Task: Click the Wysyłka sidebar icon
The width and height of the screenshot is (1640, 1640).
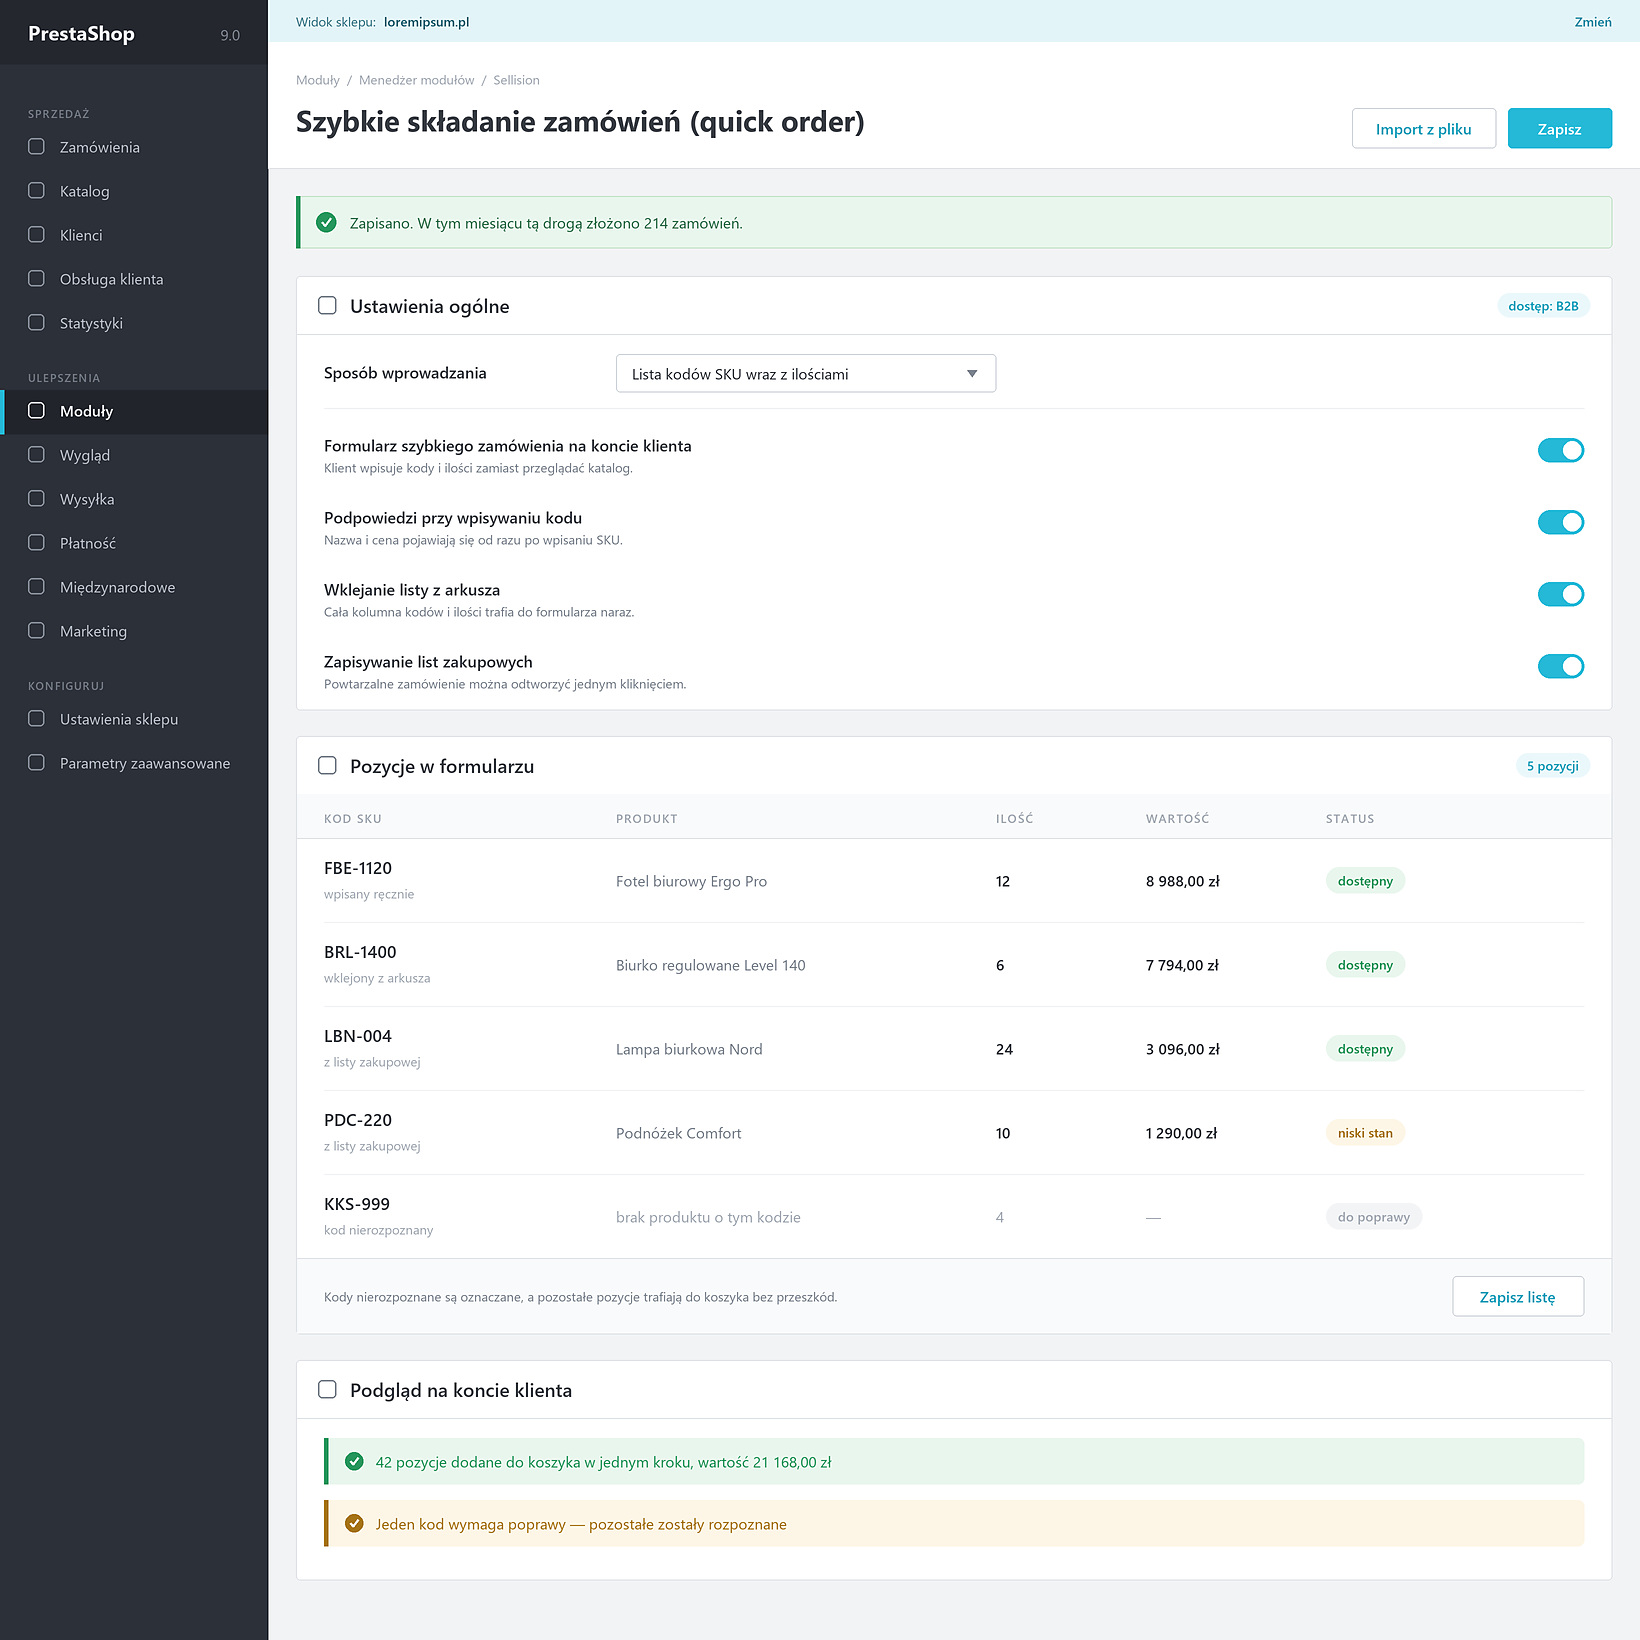Action: click(36, 499)
